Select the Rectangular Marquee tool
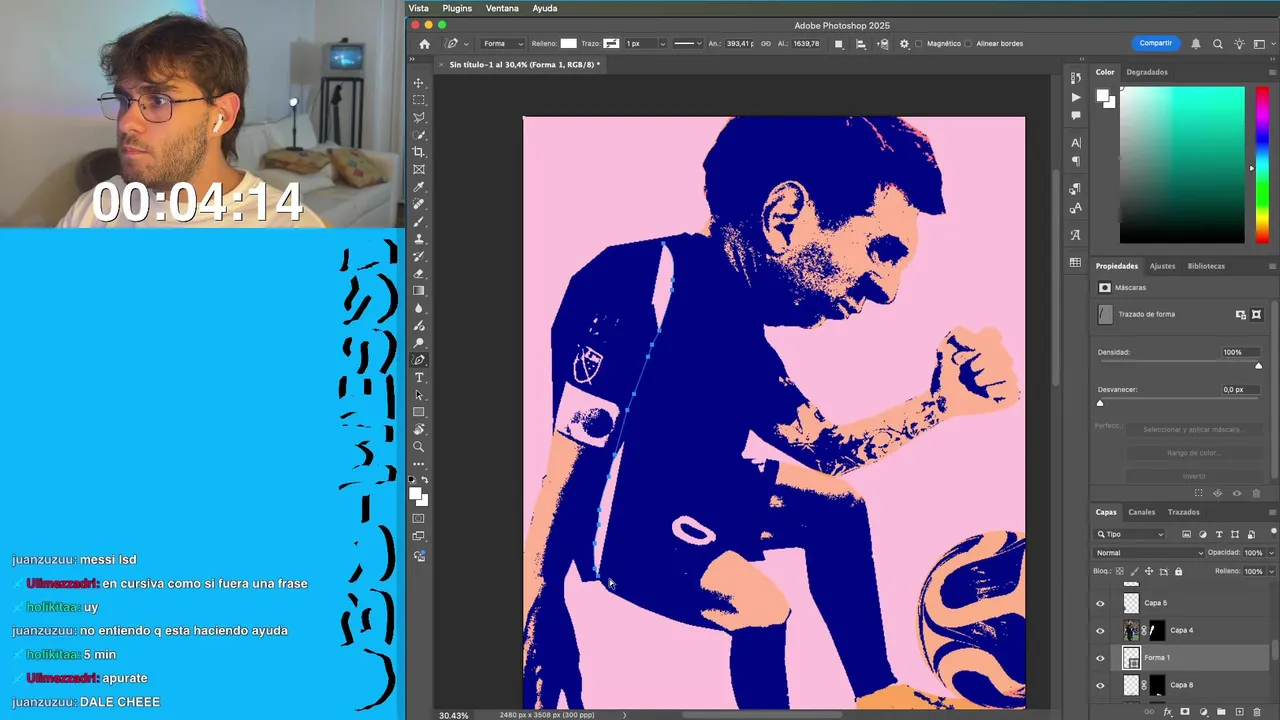The image size is (1280, 720). click(x=419, y=100)
